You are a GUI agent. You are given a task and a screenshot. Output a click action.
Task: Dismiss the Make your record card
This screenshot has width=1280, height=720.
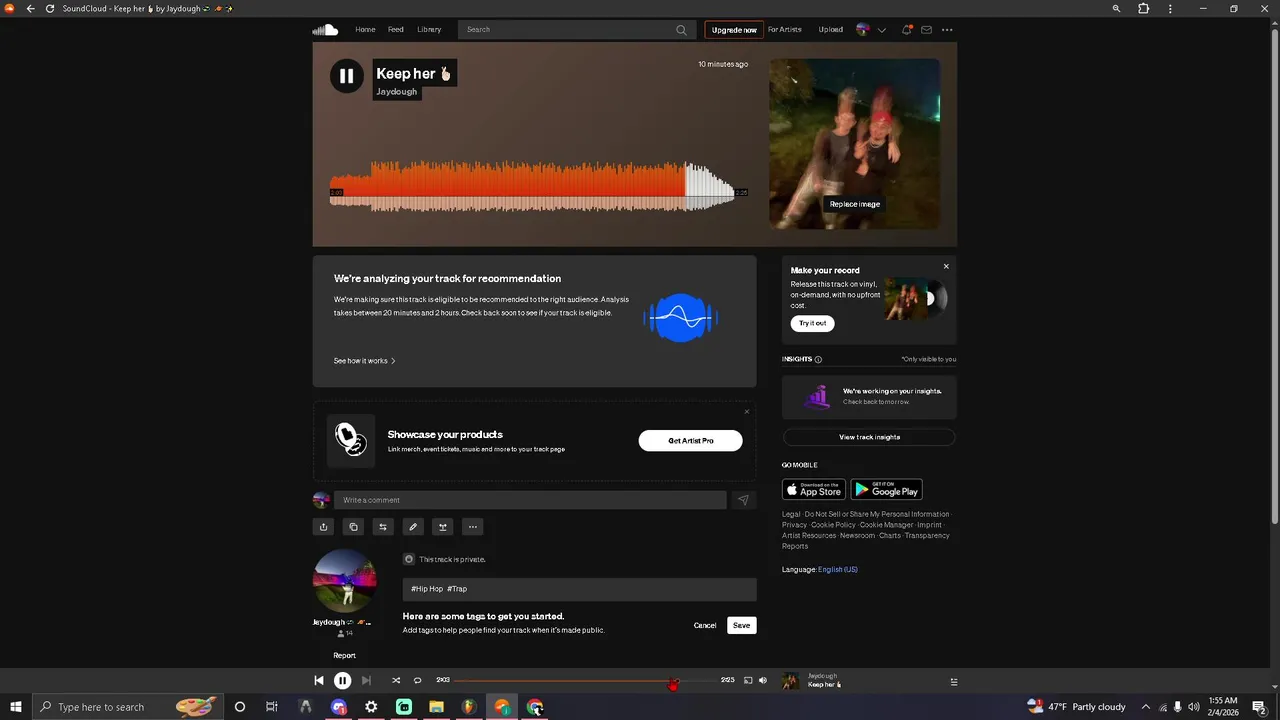point(946,266)
